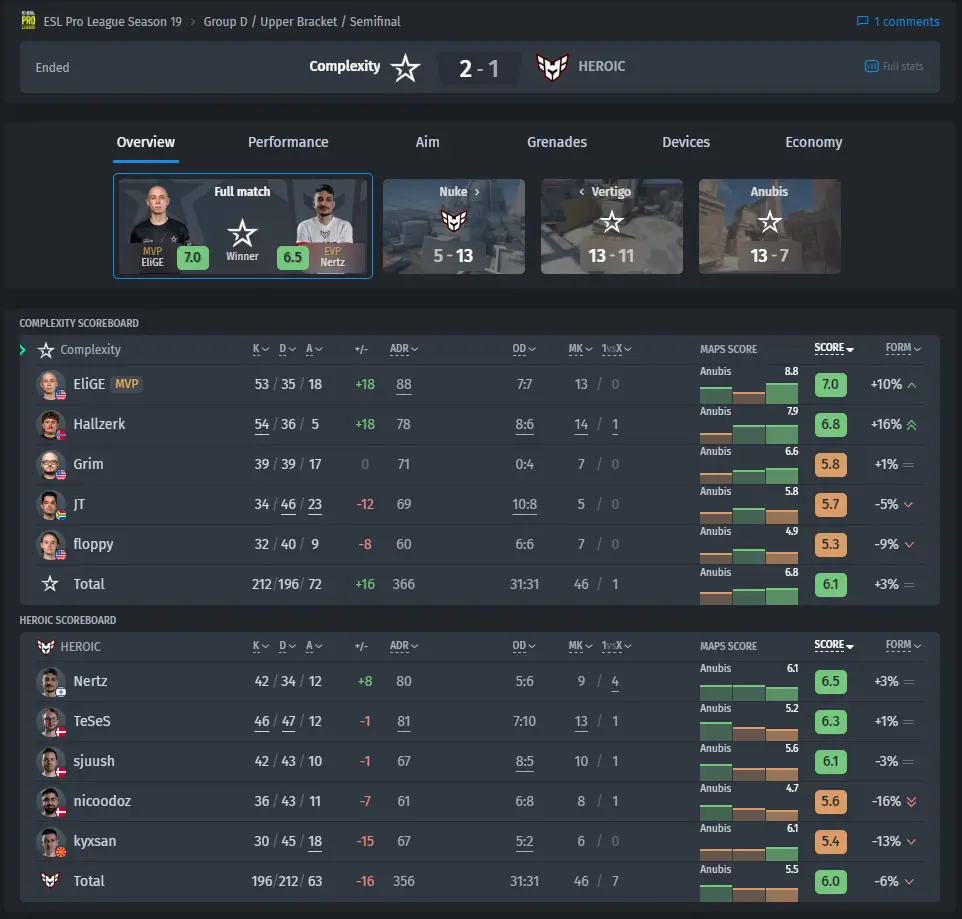The height and width of the screenshot is (919, 962).
Task: Click Nertz's player avatar
Action: [50, 682]
